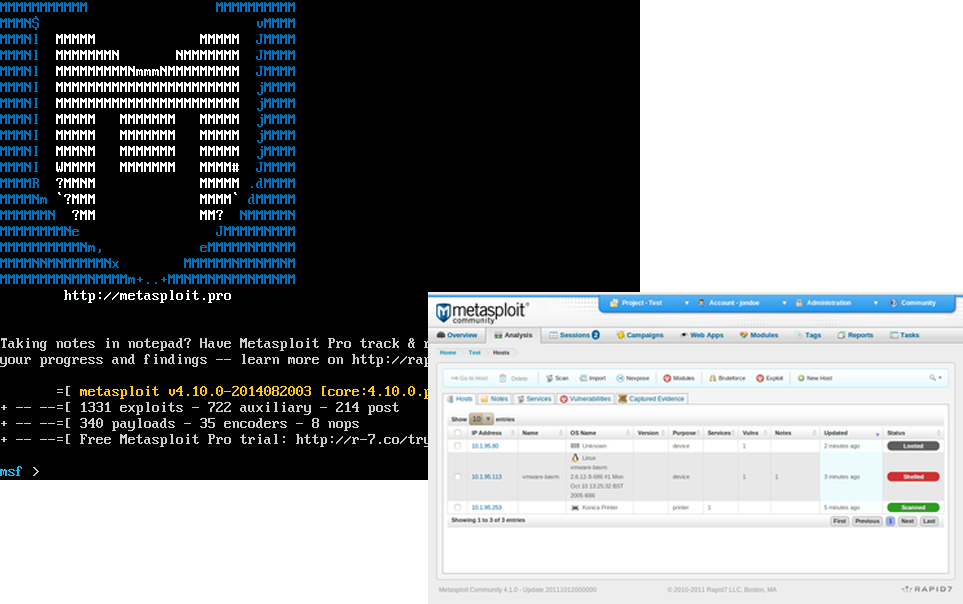Screen dimensions: 963x604
Task: Click the search magnifier in hosts toolbar
Action: point(932,378)
